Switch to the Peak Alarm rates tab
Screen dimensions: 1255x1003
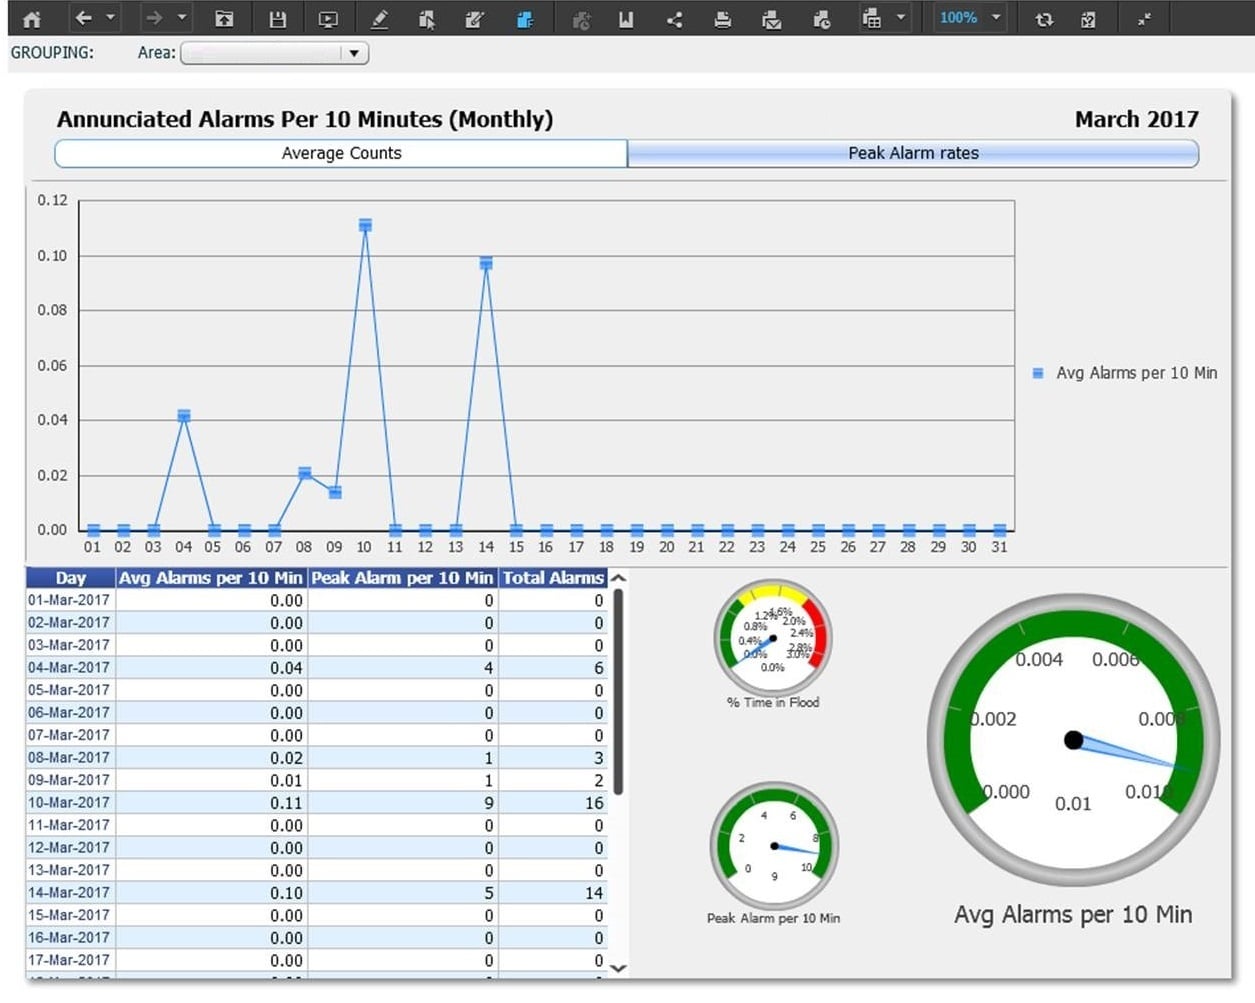click(912, 153)
